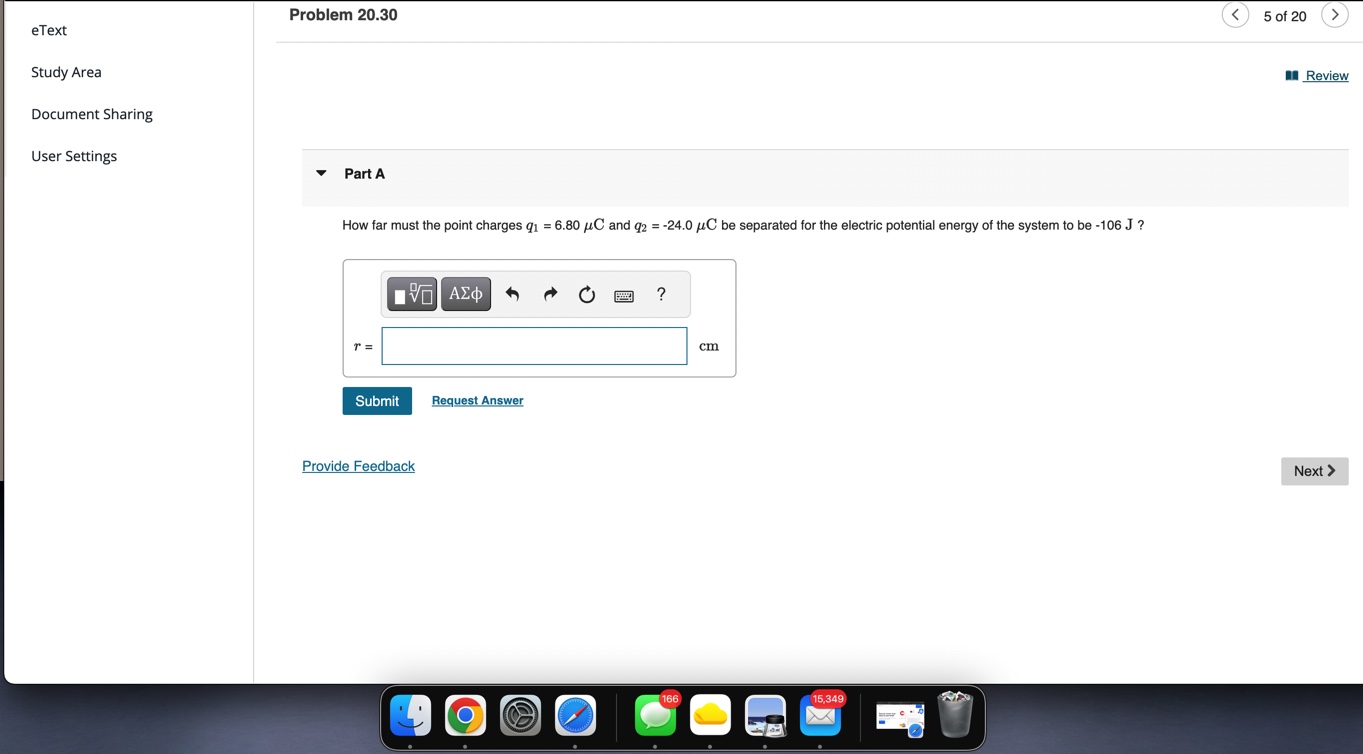Open Google Chrome from the Dock
Image resolution: width=1363 pixels, height=754 pixels.
click(465, 716)
